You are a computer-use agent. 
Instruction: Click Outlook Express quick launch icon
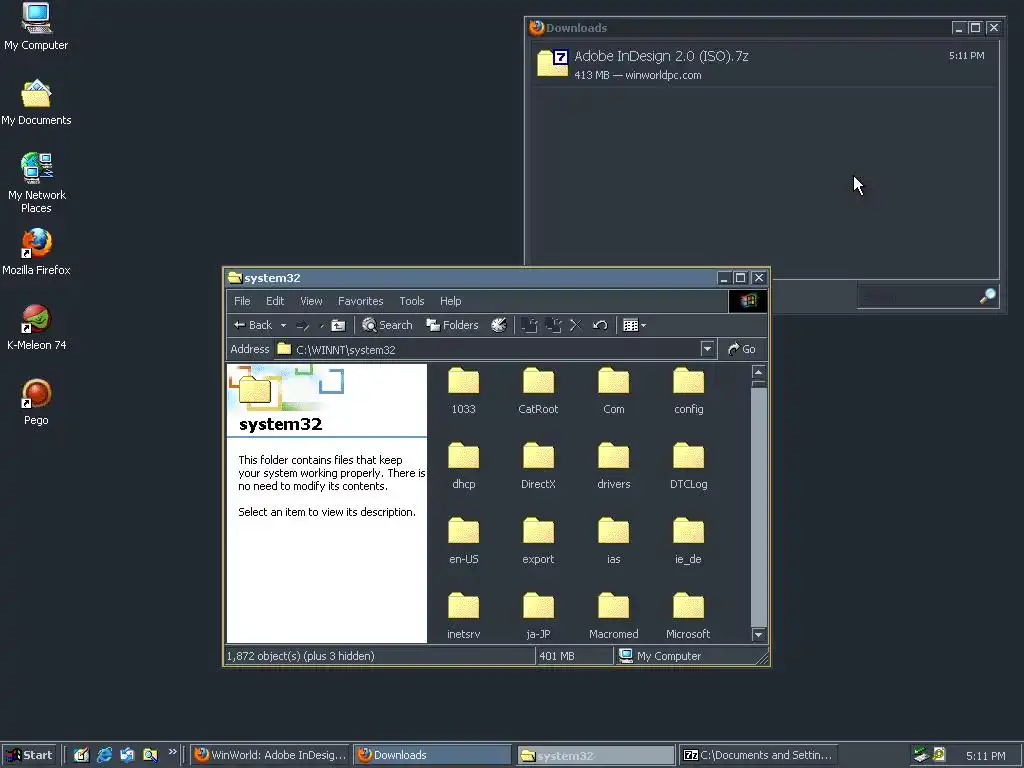pos(127,755)
